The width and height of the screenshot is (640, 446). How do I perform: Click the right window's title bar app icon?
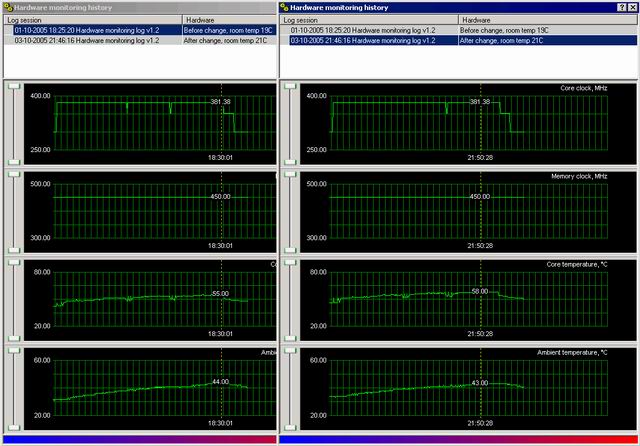pos(286,6)
